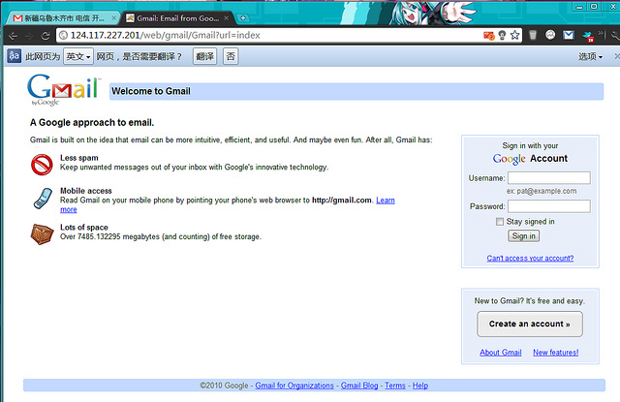This screenshot has width=620, height=402.
Task: Click the browser back arrow
Action: point(13,35)
